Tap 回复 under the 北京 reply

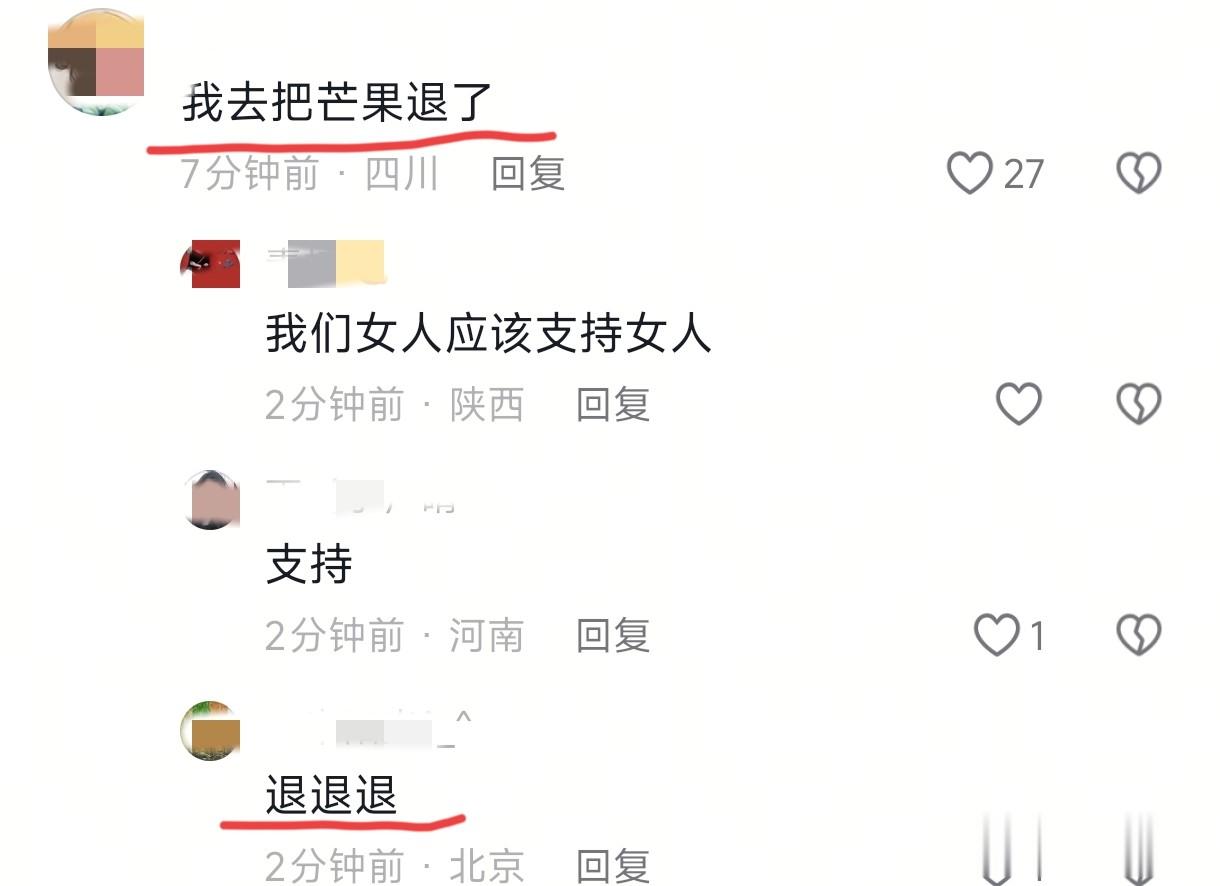[613, 865]
